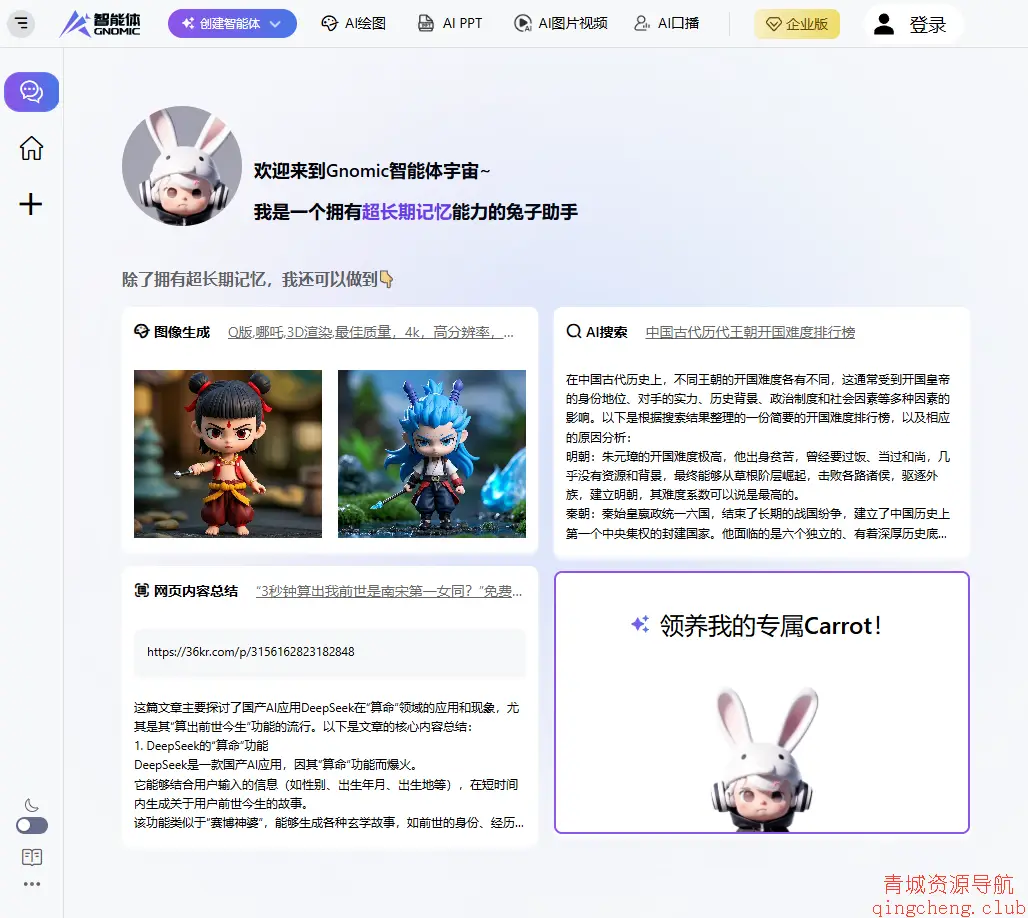This screenshot has height=918, width=1028.
Task: Open the sidebar three-dot more menu
Action: (31, 884)
